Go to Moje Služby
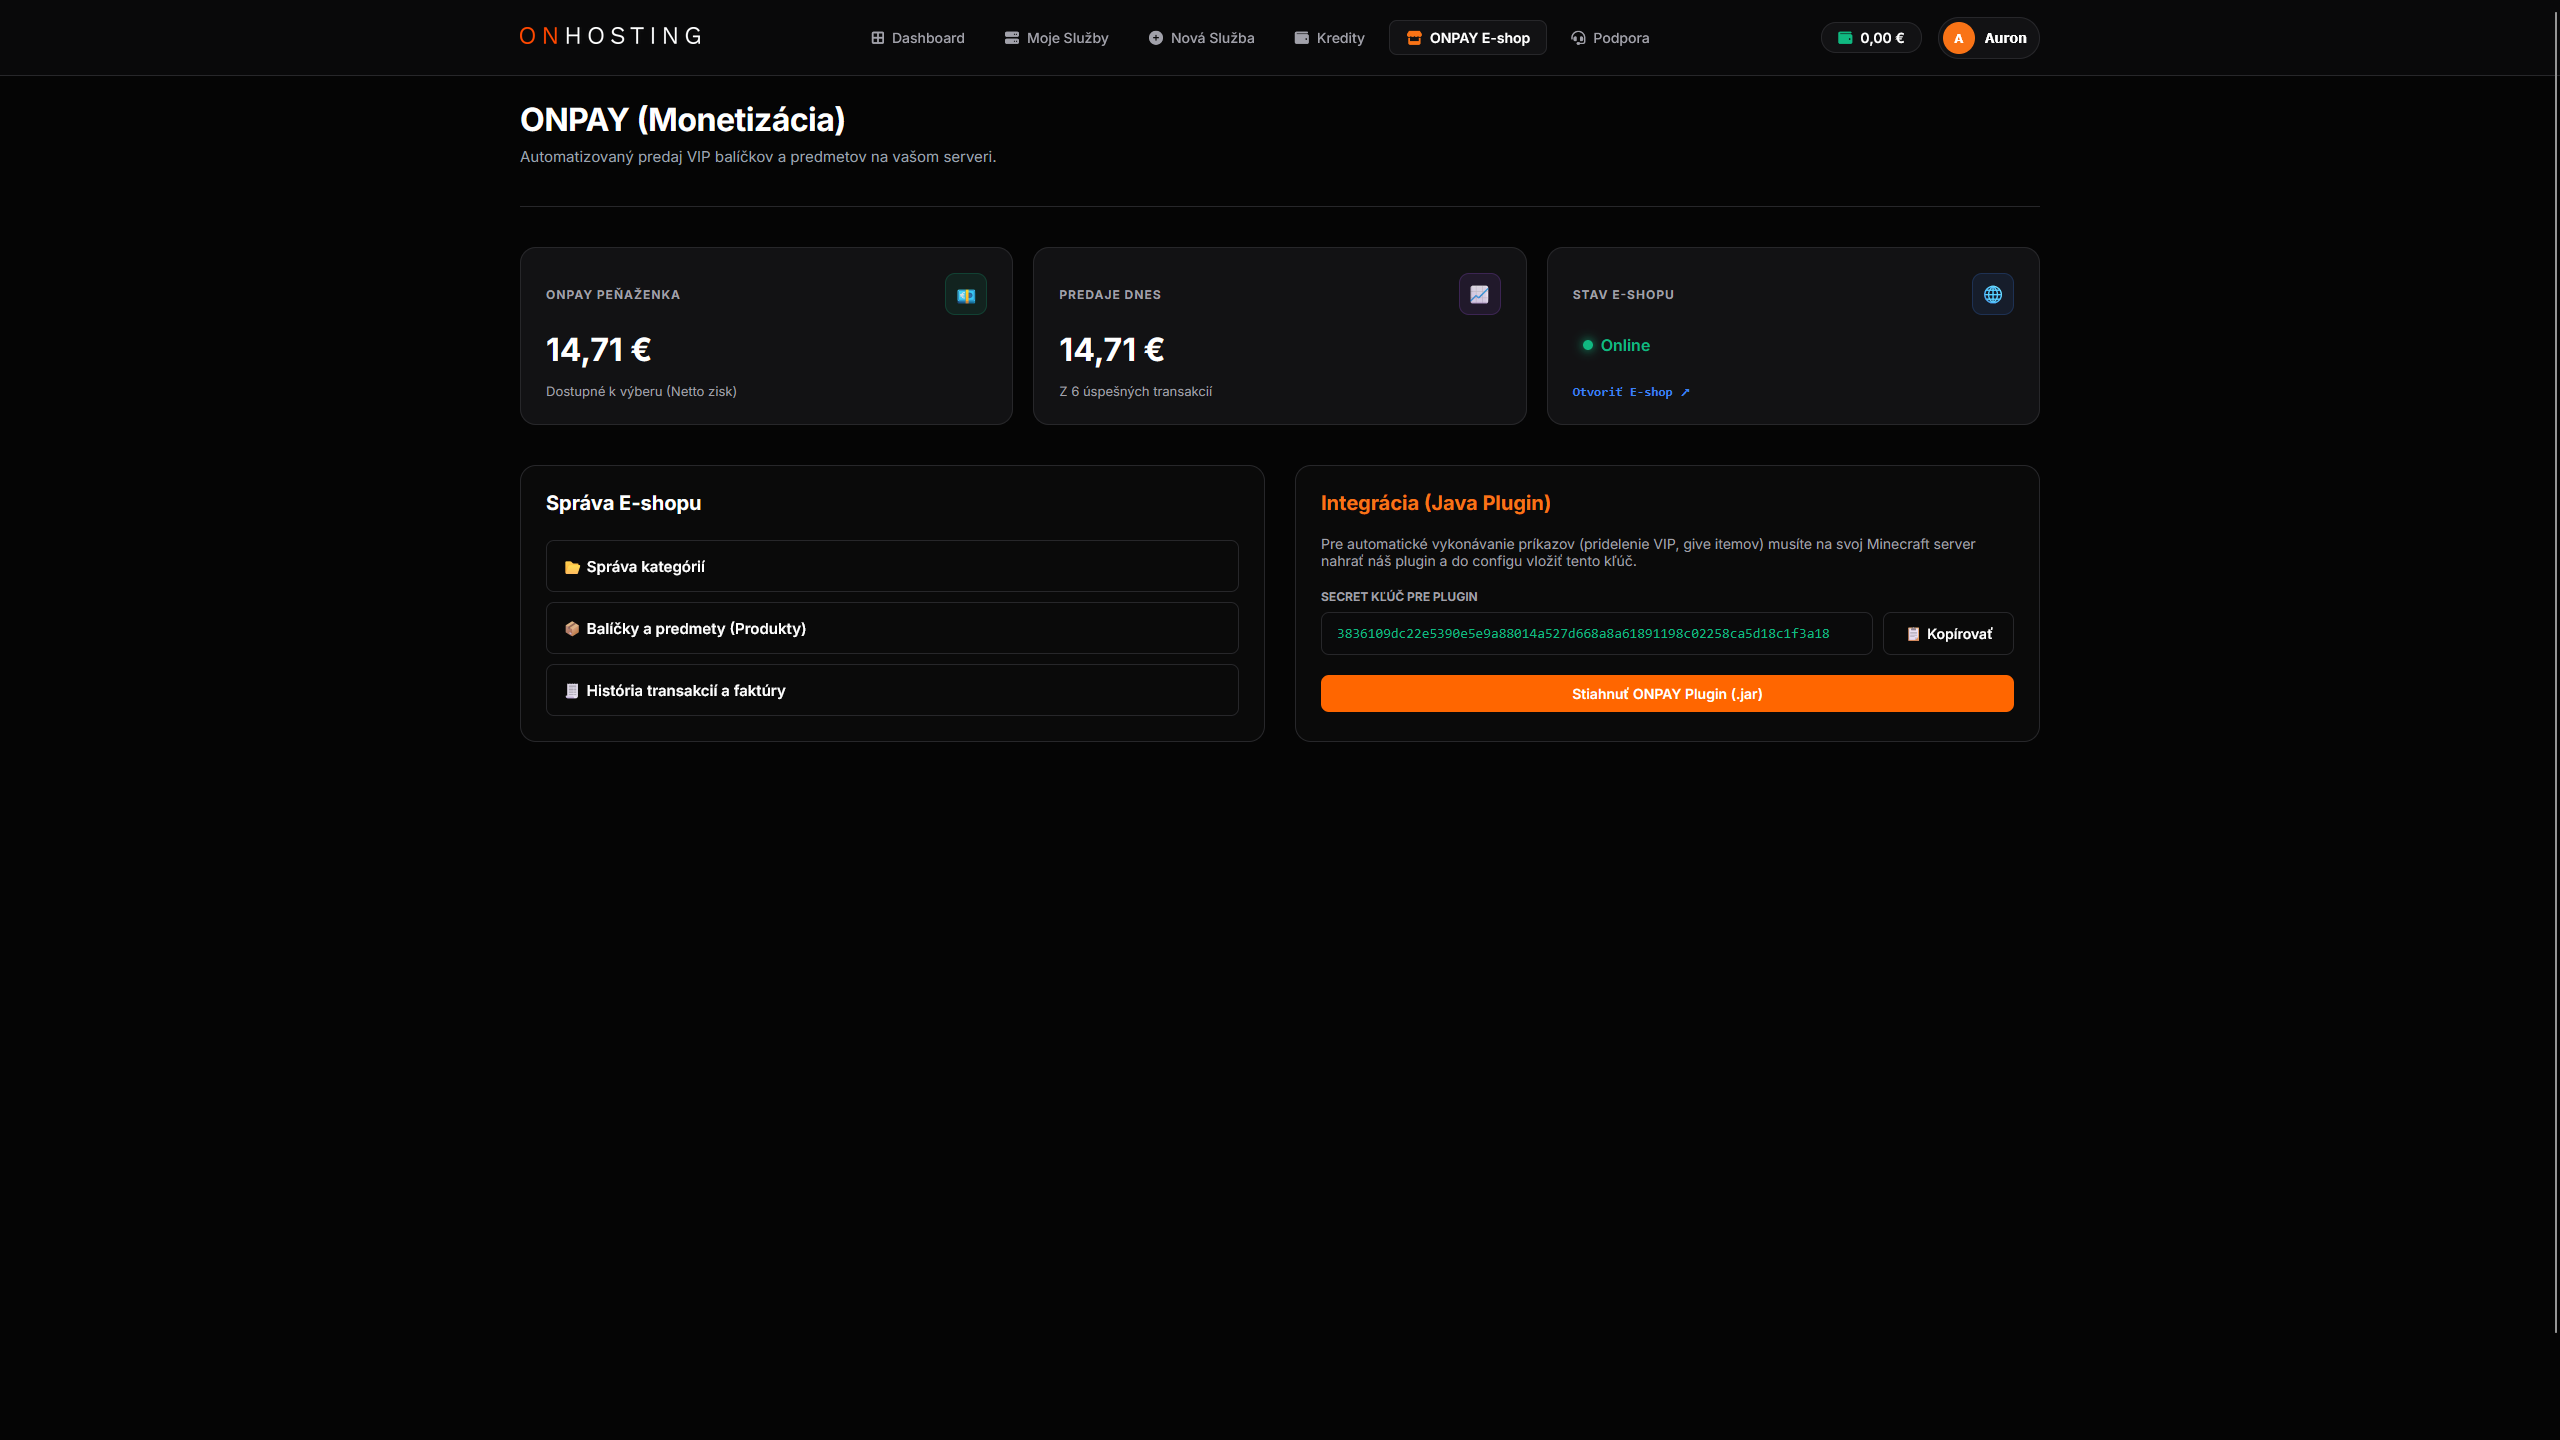 [1056, 38]
